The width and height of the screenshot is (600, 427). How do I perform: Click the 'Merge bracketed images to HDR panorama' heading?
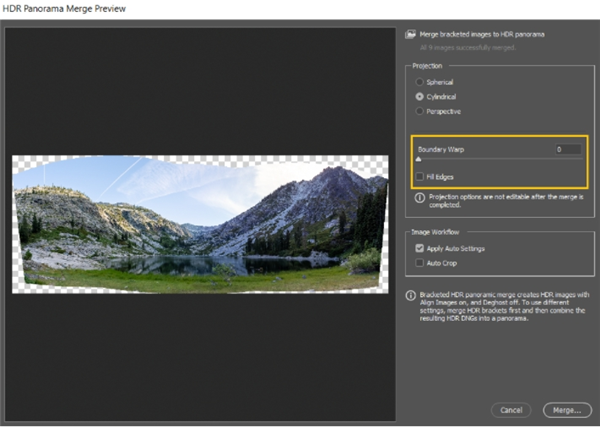click(x=484, y=34)
